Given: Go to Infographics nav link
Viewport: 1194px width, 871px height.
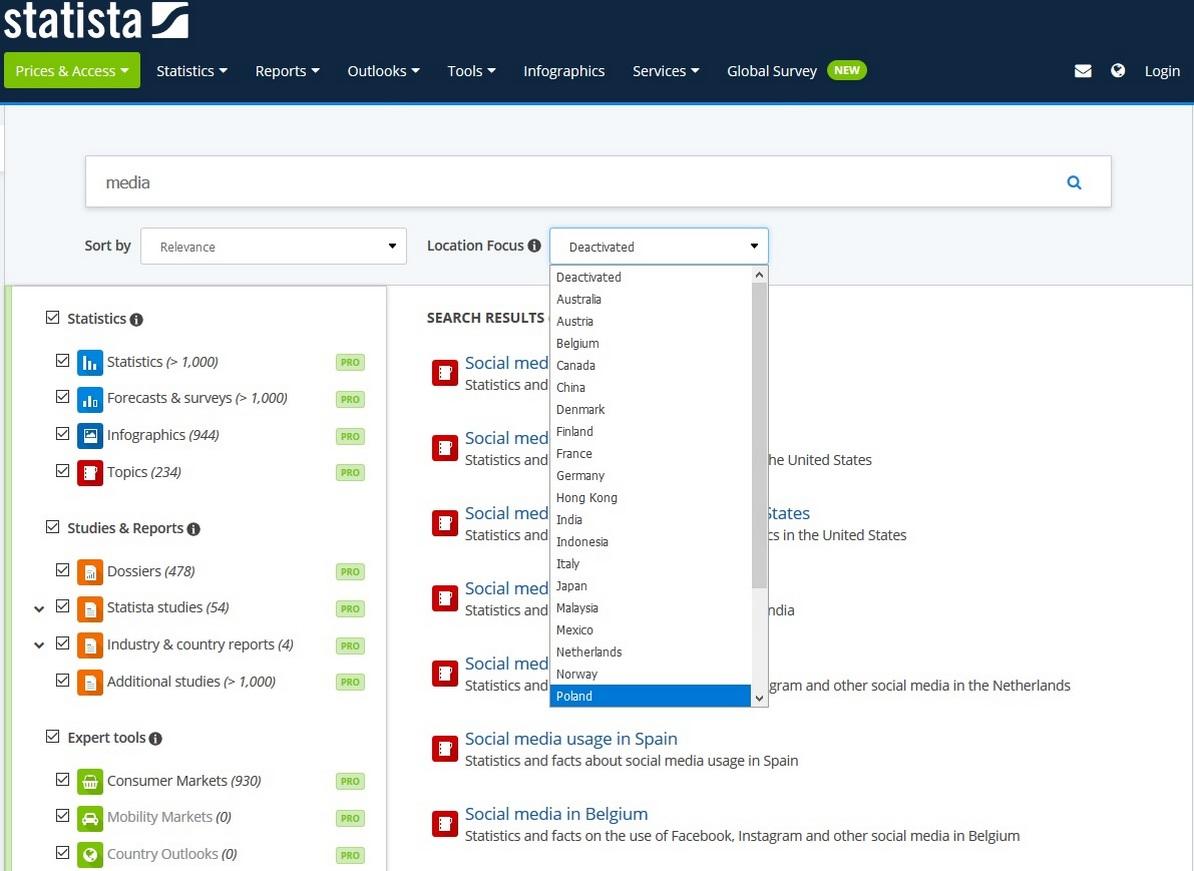Looking at the screenshot, I should click(x=564, y=71).
